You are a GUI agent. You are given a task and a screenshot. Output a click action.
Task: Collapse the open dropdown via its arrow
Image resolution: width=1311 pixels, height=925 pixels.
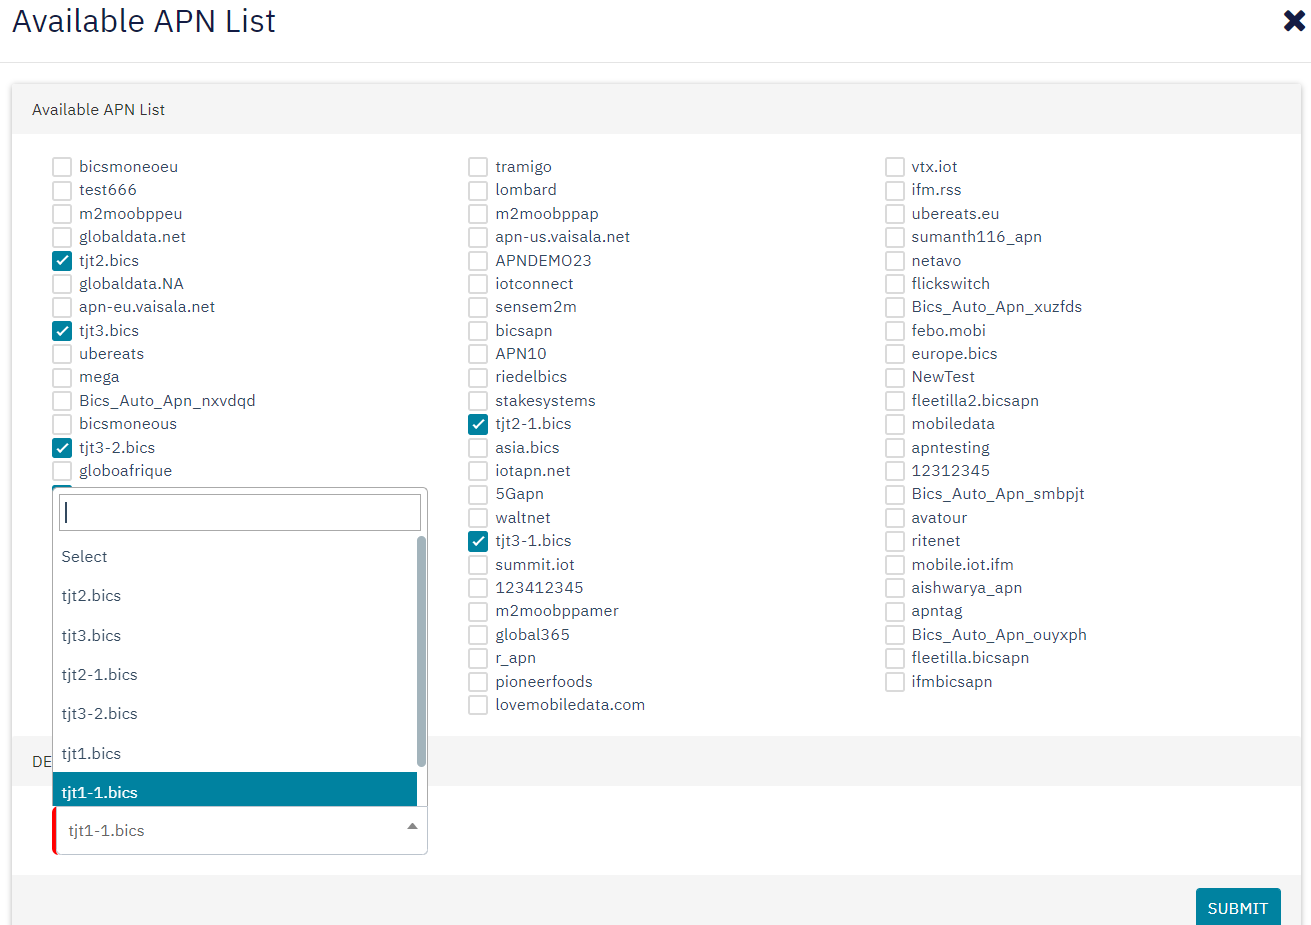tap(411, 826)
